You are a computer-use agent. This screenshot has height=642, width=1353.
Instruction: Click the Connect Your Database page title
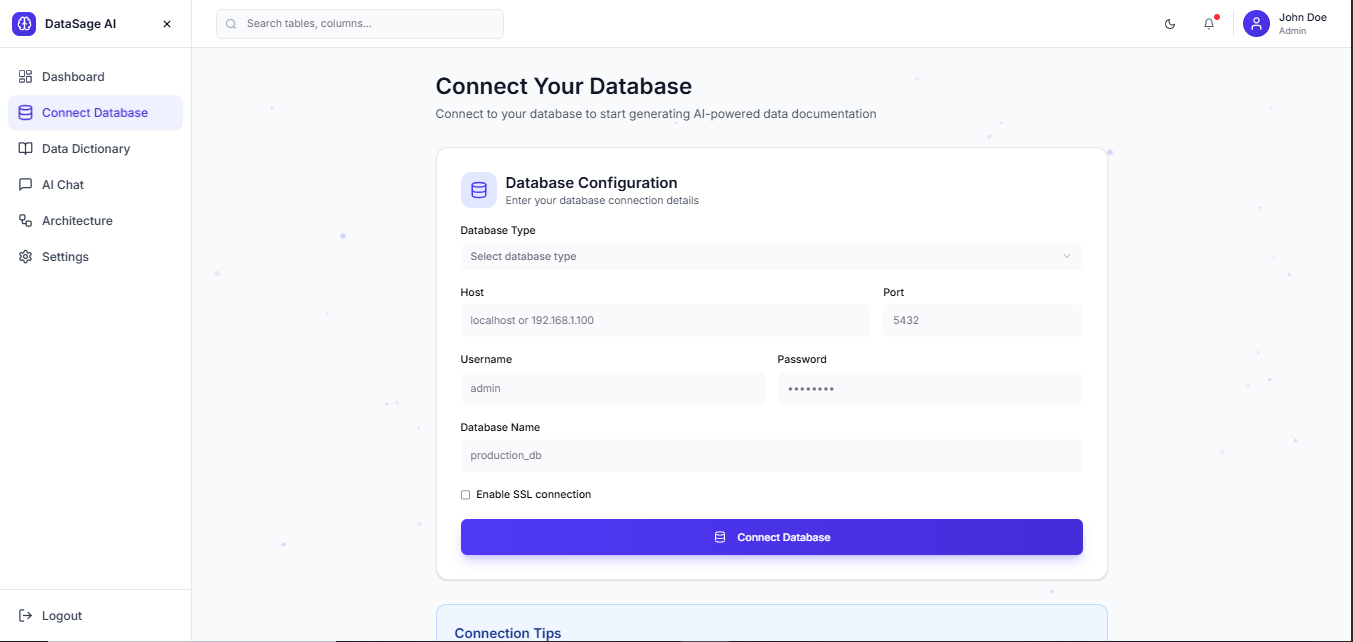(564, 86)
